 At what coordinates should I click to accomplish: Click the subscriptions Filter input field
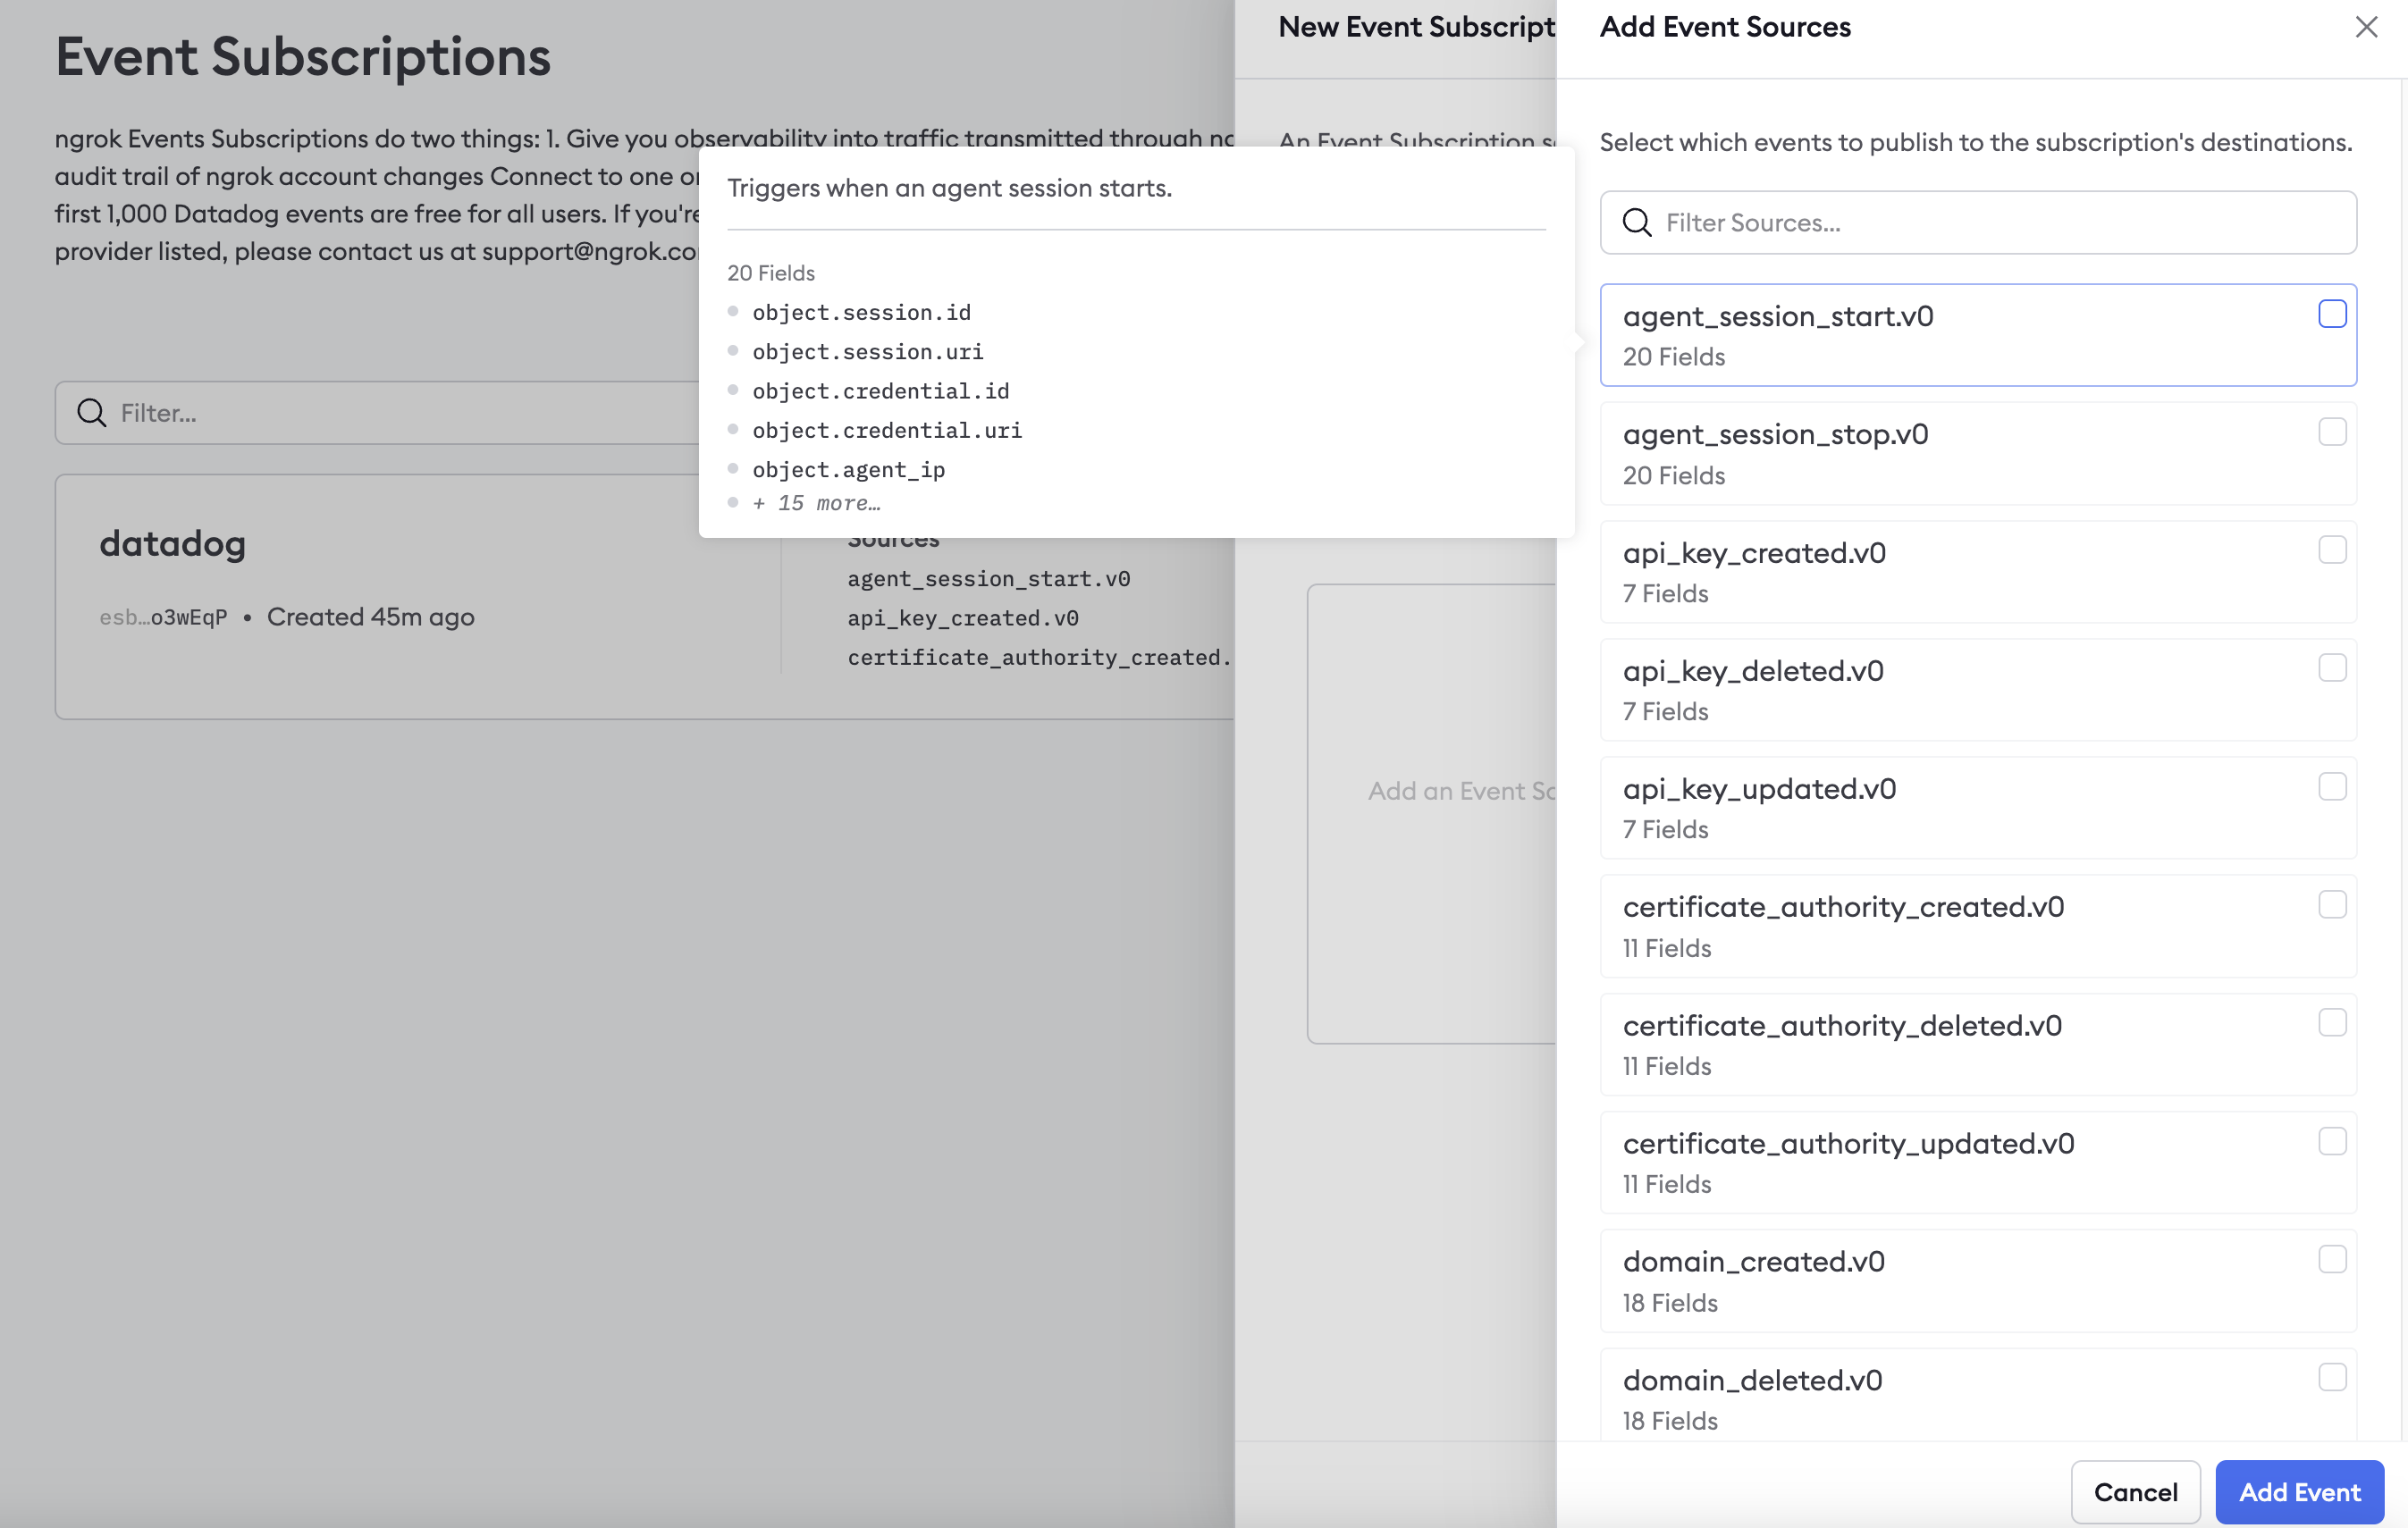click(400, 413)
